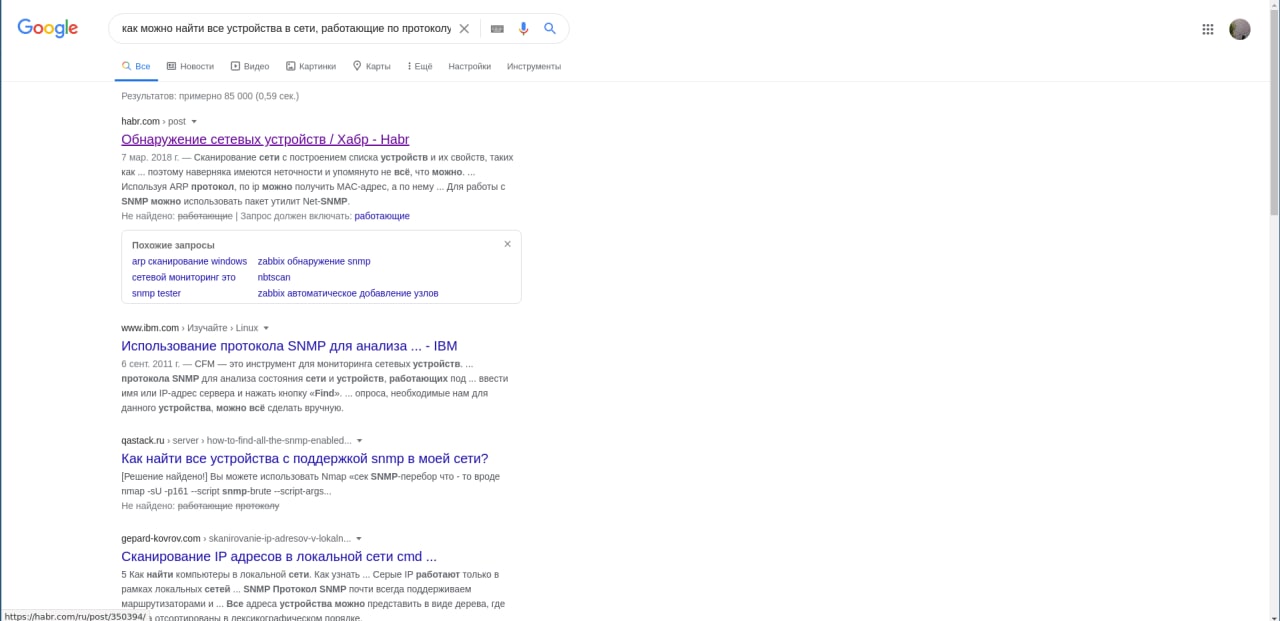Clear the search query with X icon

click(464, 29)
